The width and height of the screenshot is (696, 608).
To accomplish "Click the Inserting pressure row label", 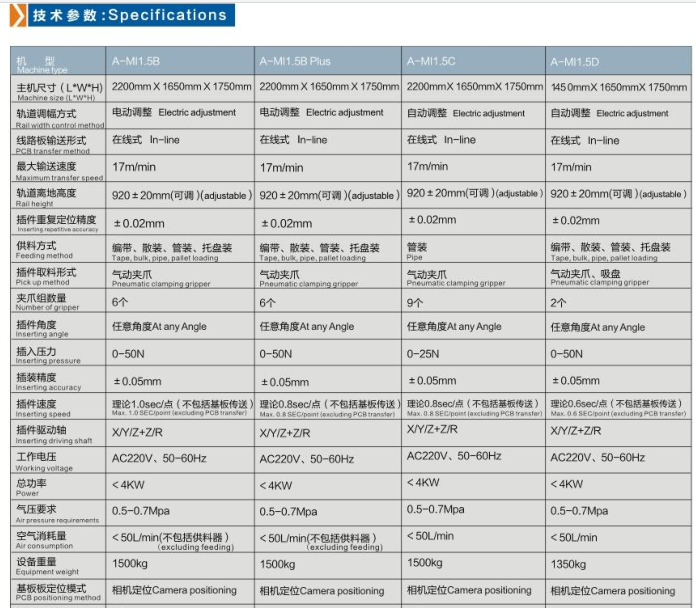I will (58, 353).
